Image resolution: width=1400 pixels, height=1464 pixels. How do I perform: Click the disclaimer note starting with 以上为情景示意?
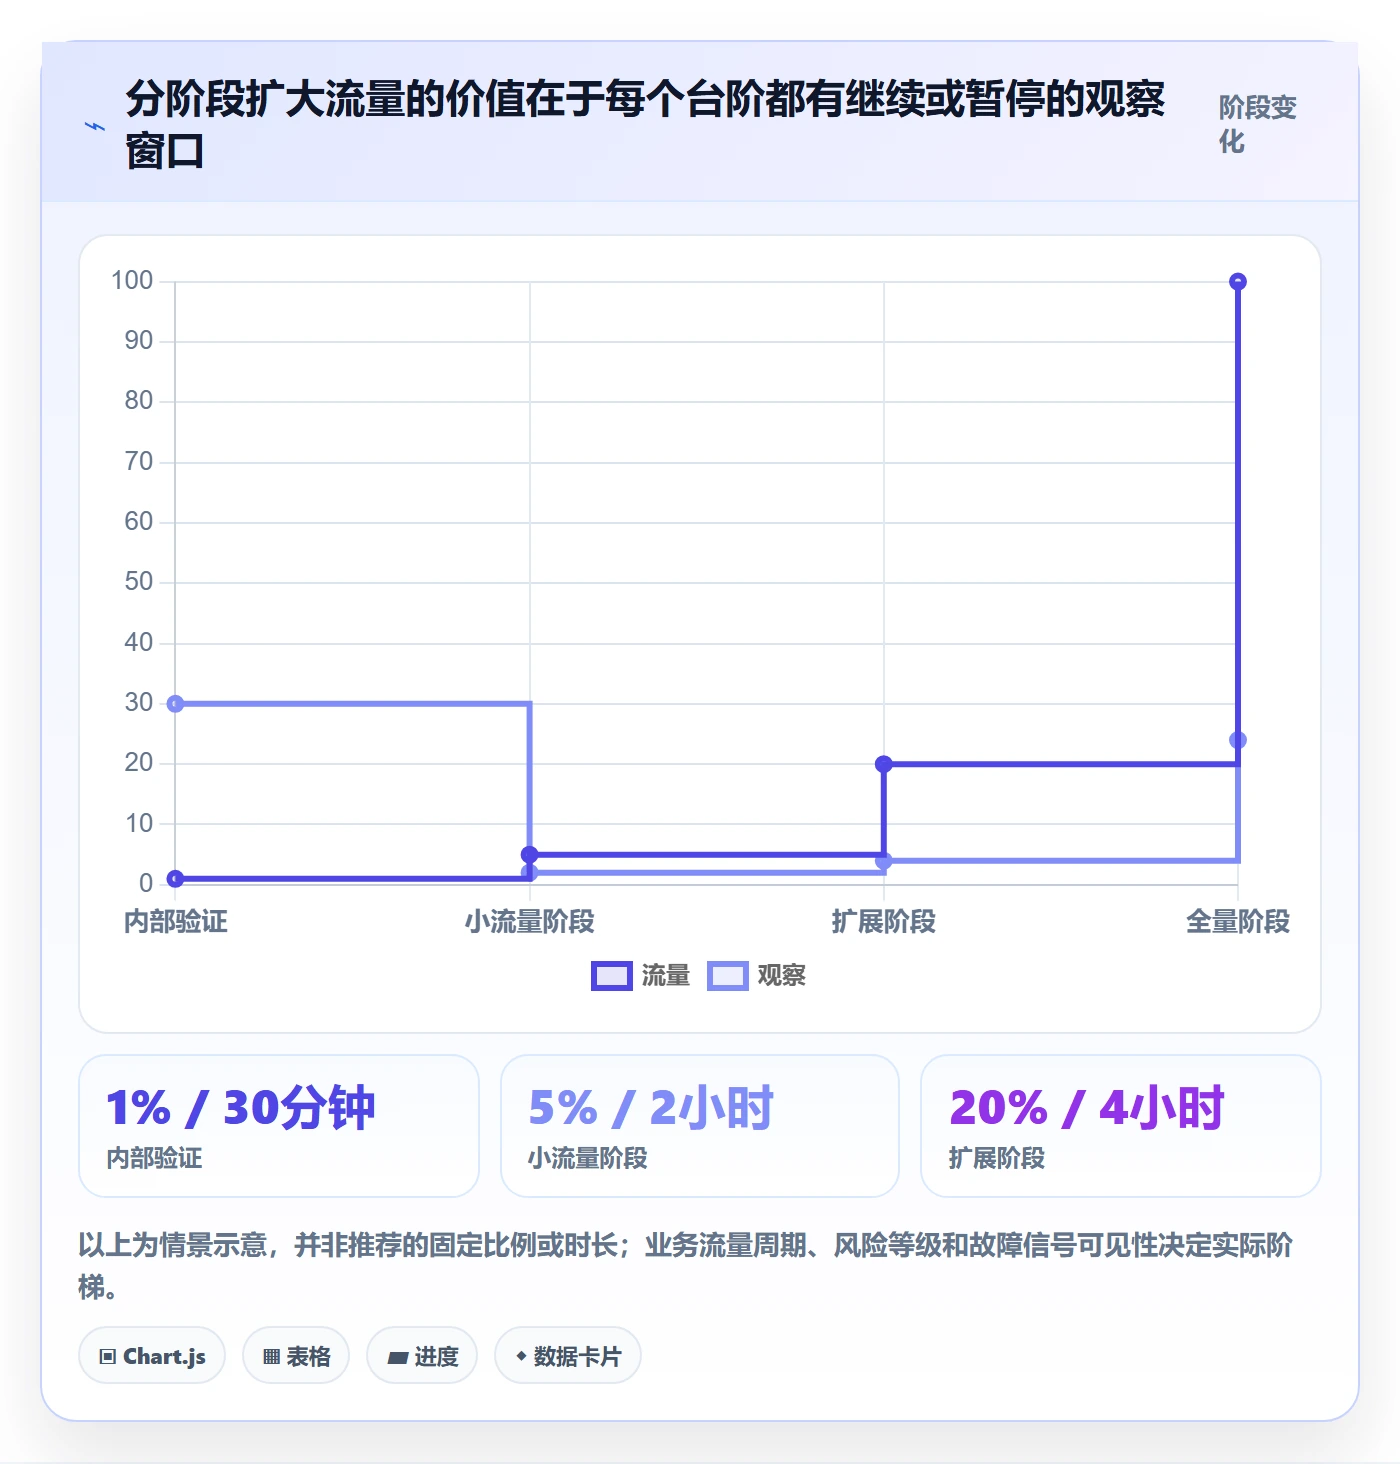click(686, 1266)
